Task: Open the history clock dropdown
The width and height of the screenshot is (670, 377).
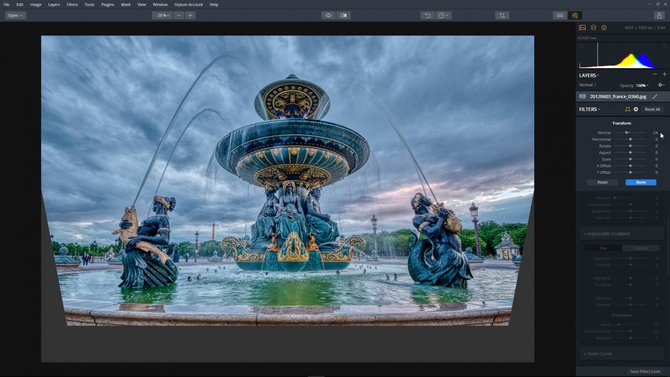Action: click(x=443, y=15)
